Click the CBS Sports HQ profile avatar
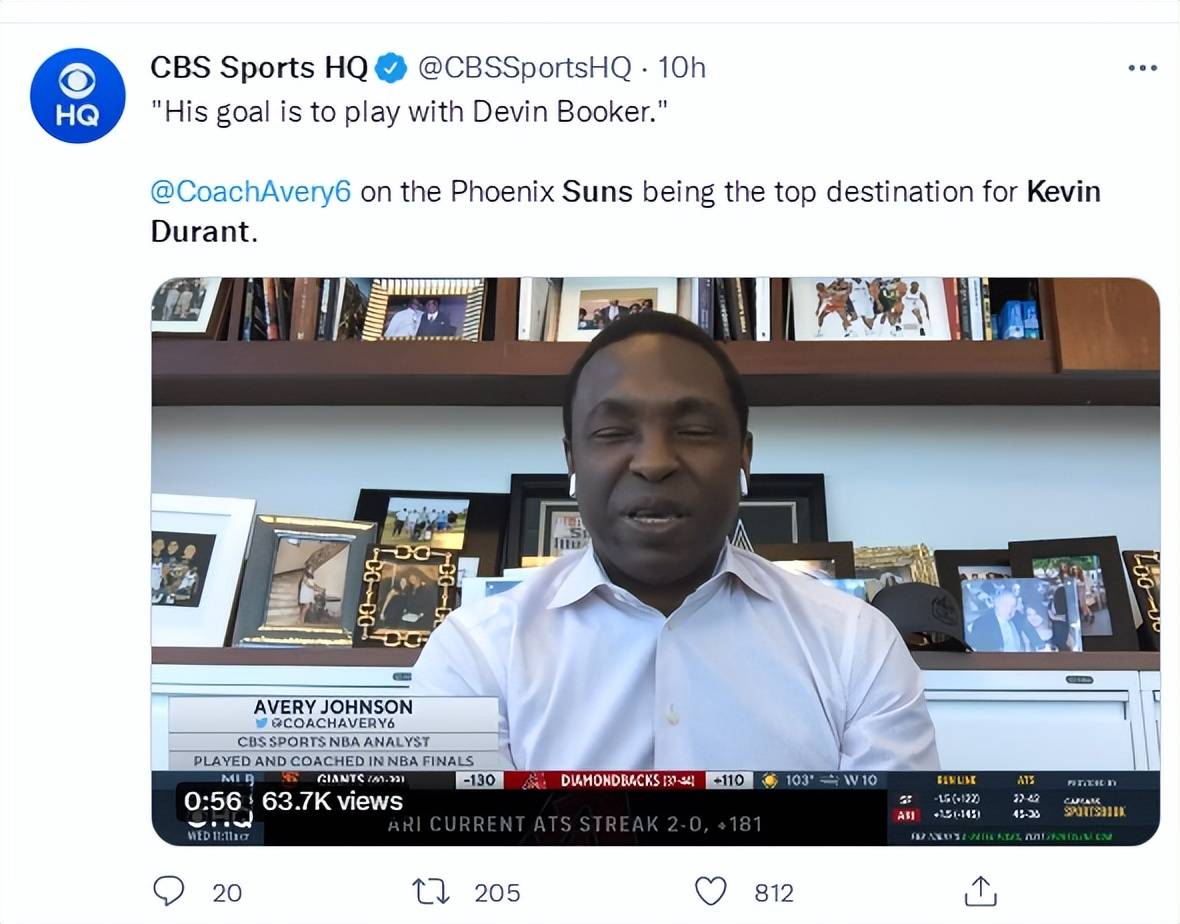This screenshot has height=924, width=1180. [x=78, y=96]
